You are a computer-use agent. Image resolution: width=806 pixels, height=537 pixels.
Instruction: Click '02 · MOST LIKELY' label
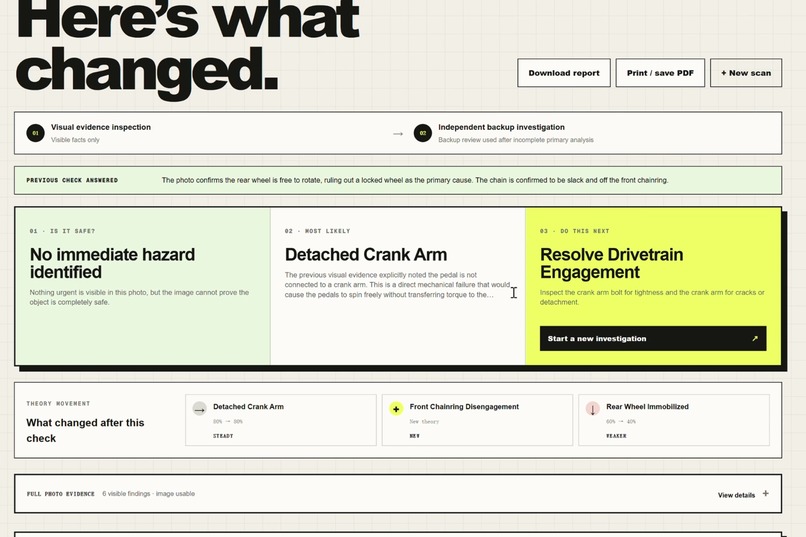coord(317,231)
